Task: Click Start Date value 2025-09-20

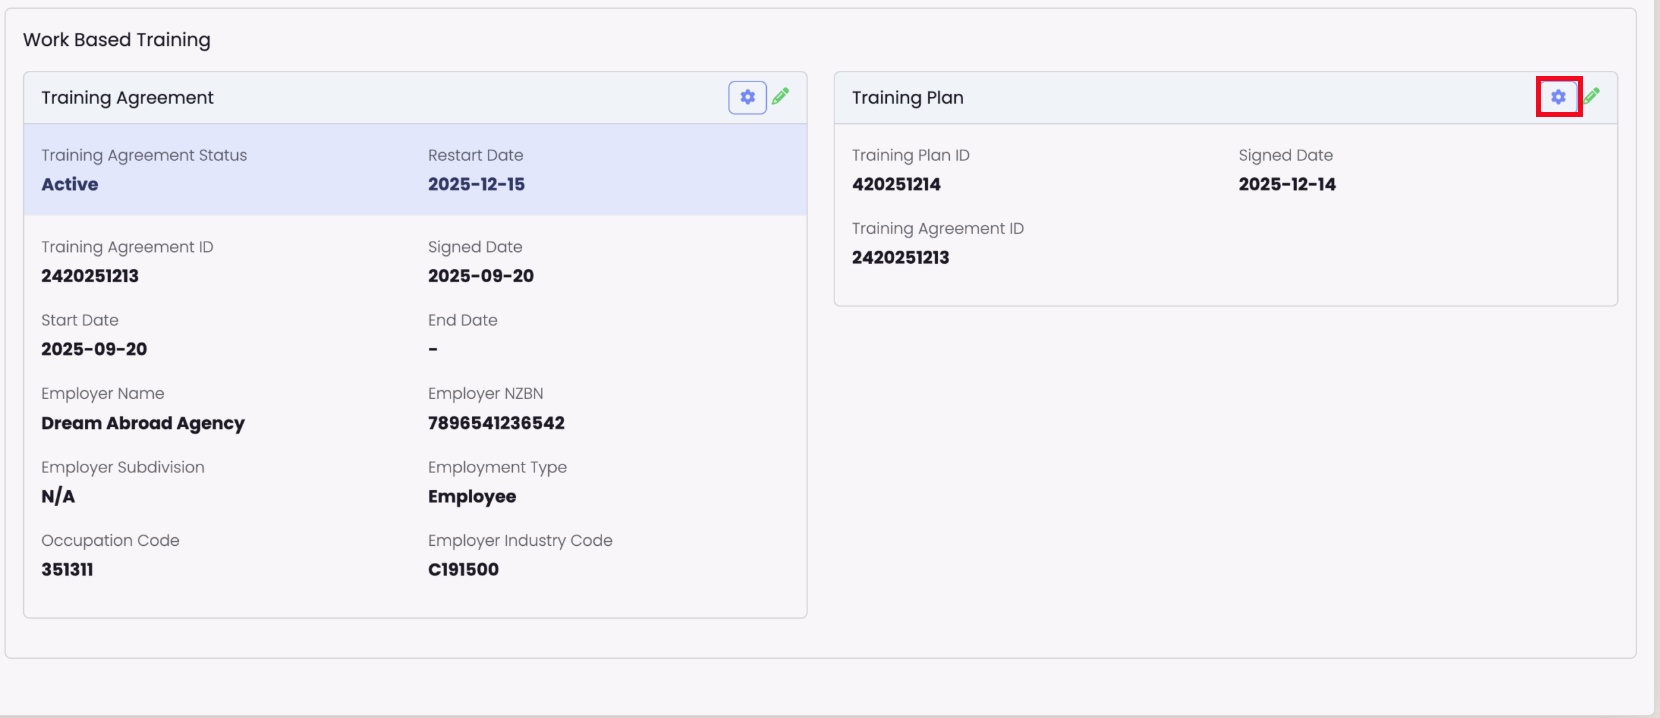Action: 94,349
